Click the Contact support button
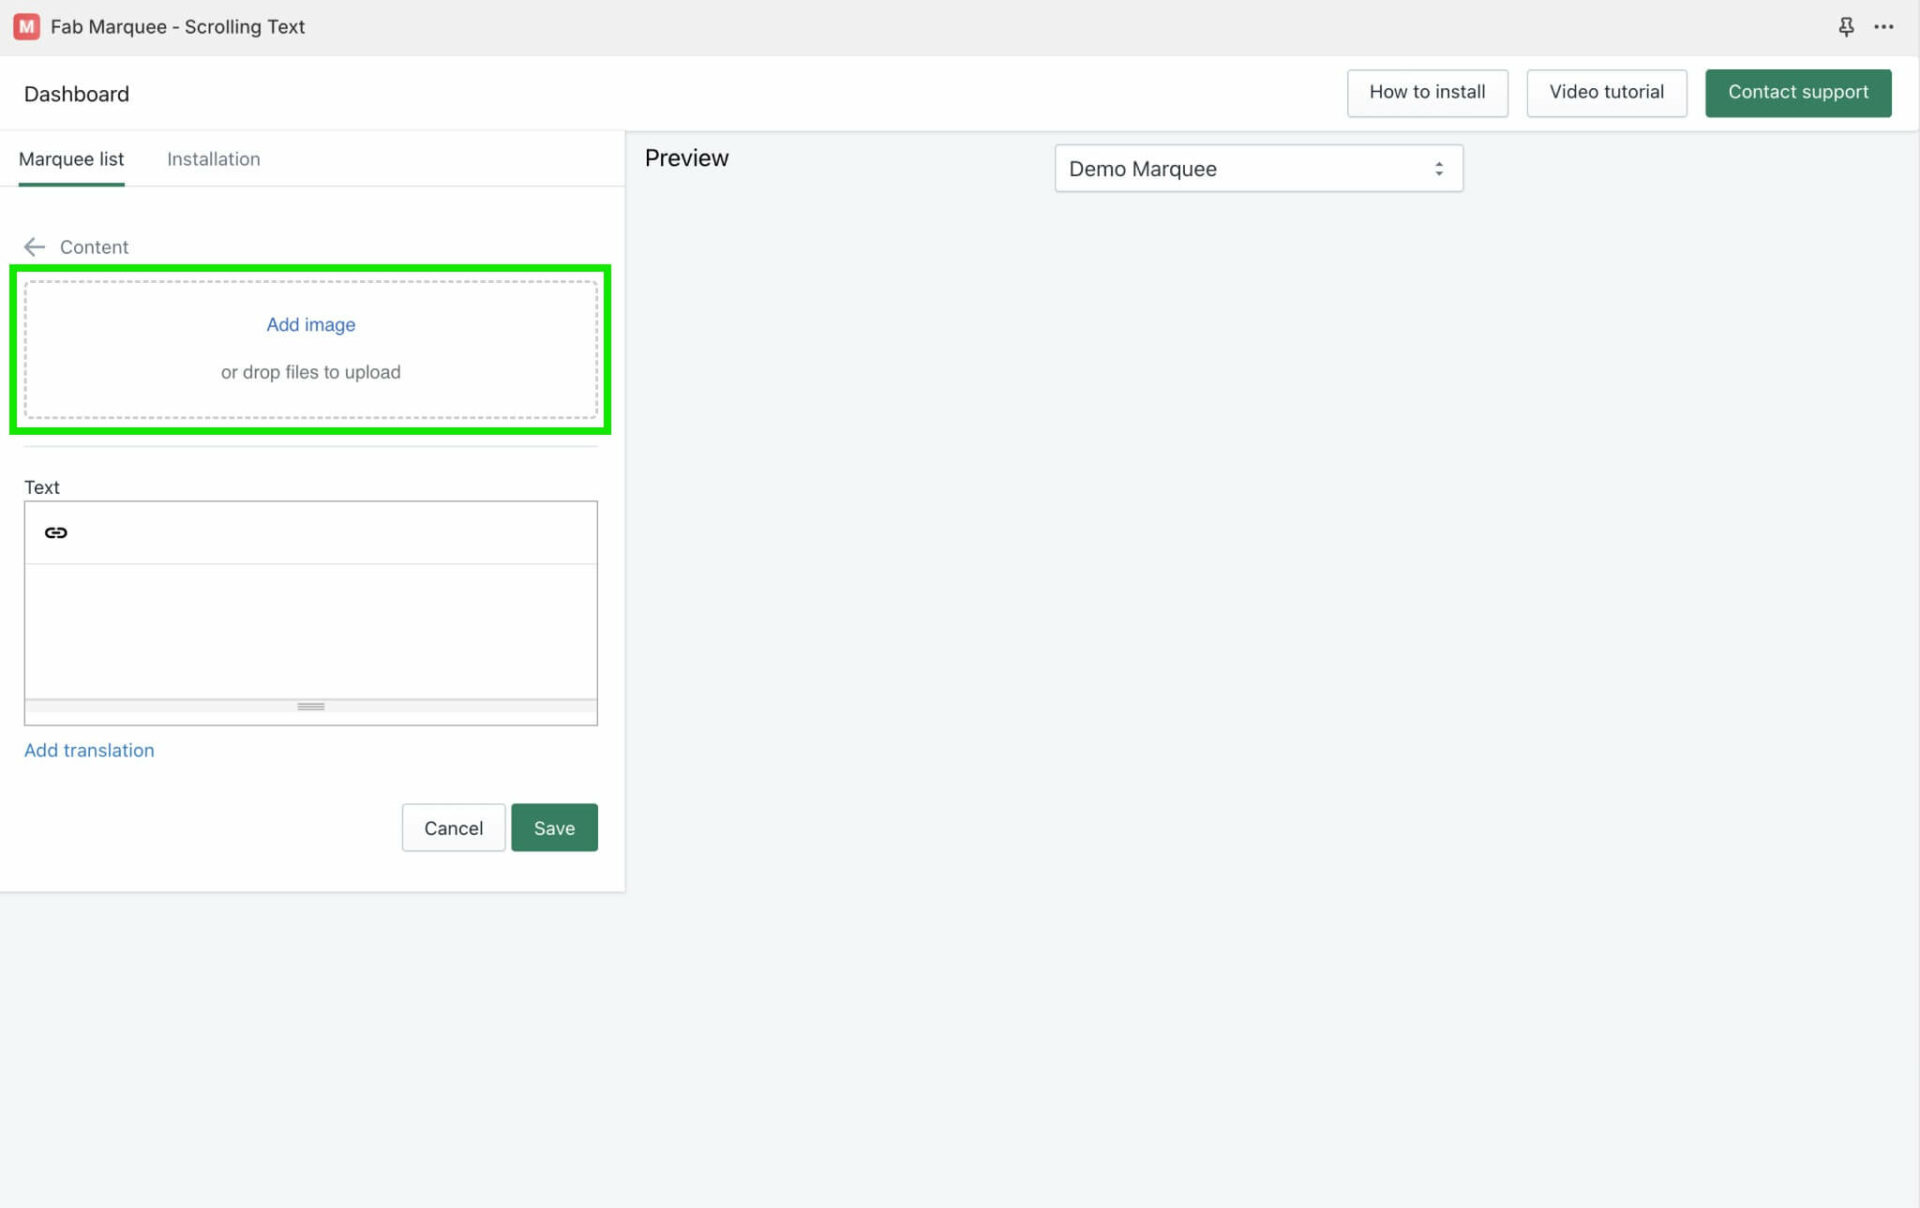The width and height of the screenshot is (1920, 1208). tap(1798, 93)
